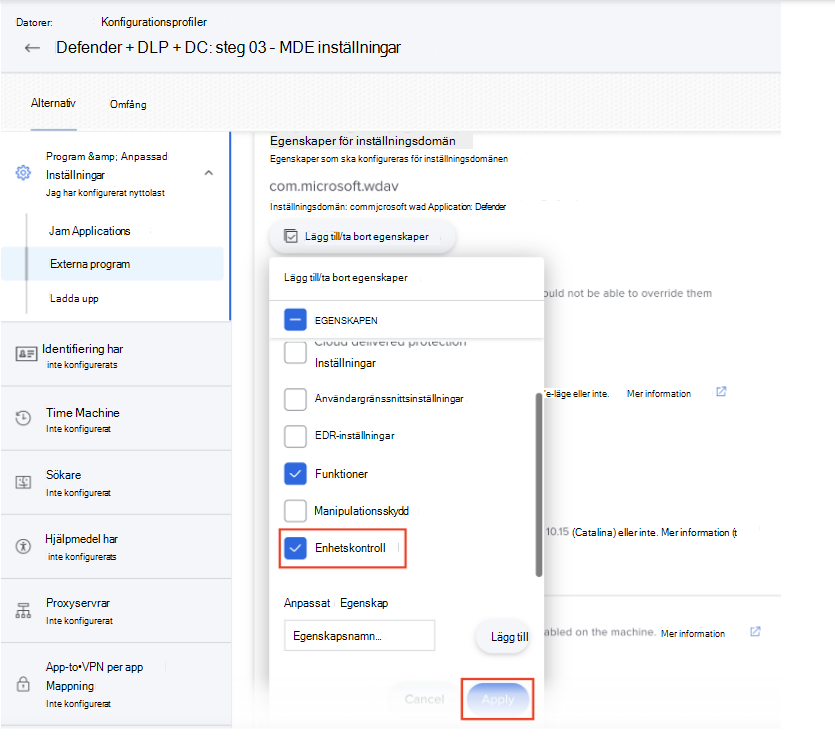Open external link icon beside first Mer information
835x746 pixels.
[721, 392]
